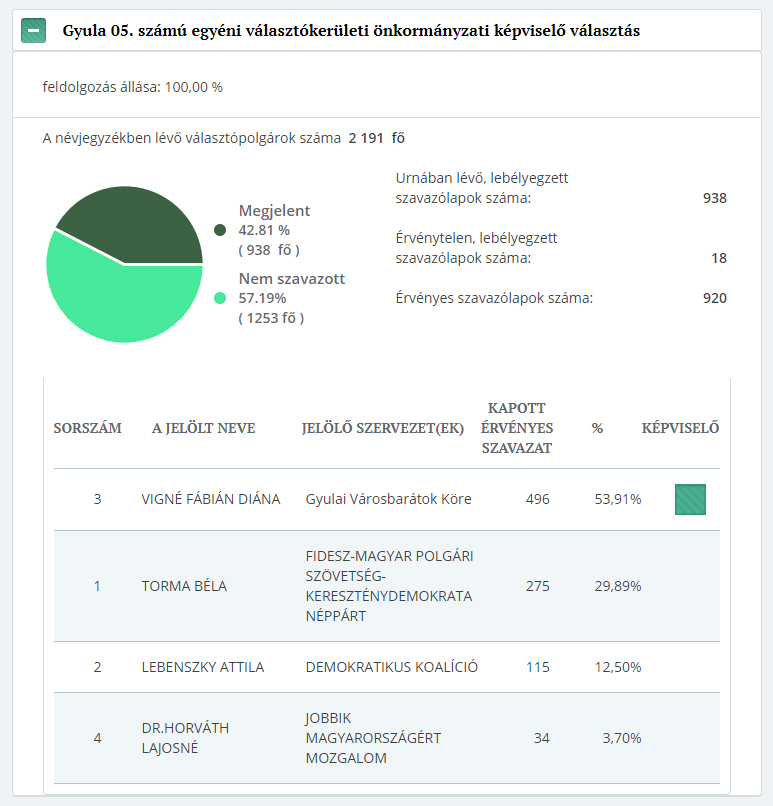773x806 pixels.
Task: Select candidate TORMA BÉLA
Action: (x=184, y=586)
